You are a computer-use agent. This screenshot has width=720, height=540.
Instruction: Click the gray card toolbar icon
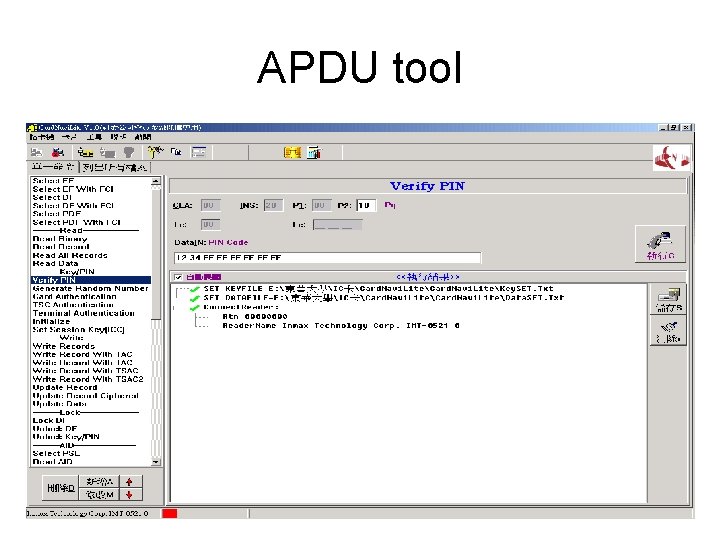point(107,152)
